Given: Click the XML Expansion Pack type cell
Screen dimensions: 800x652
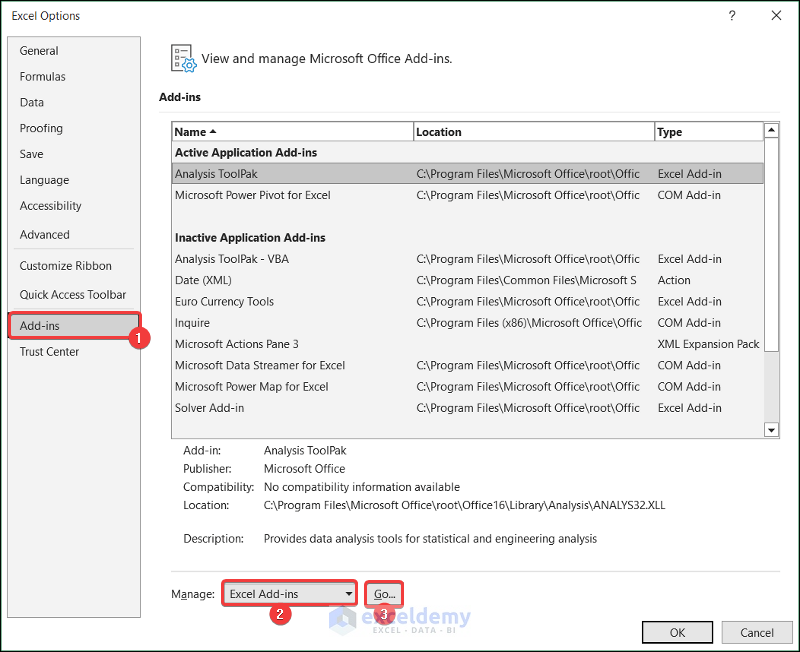Looking at the screenshot, I should click(708, 344).
